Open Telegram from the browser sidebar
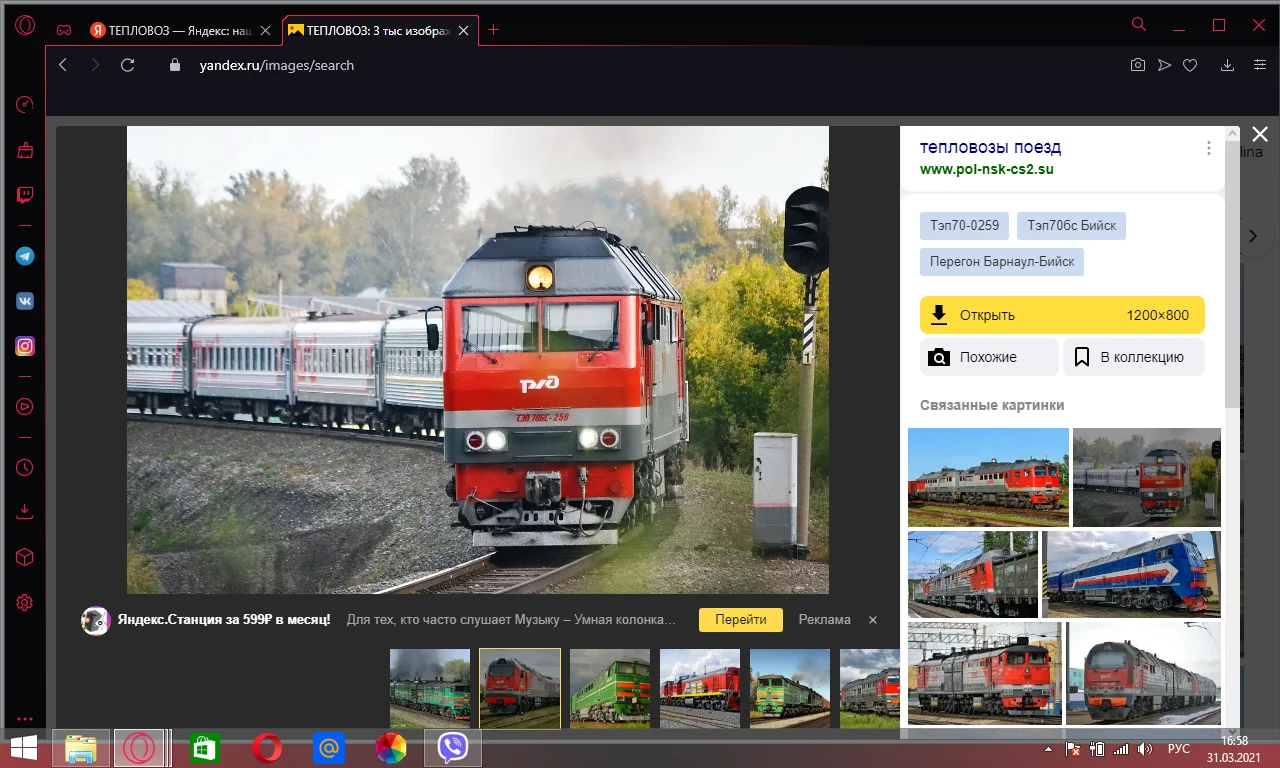1280x768 pixels. (25, 256)
